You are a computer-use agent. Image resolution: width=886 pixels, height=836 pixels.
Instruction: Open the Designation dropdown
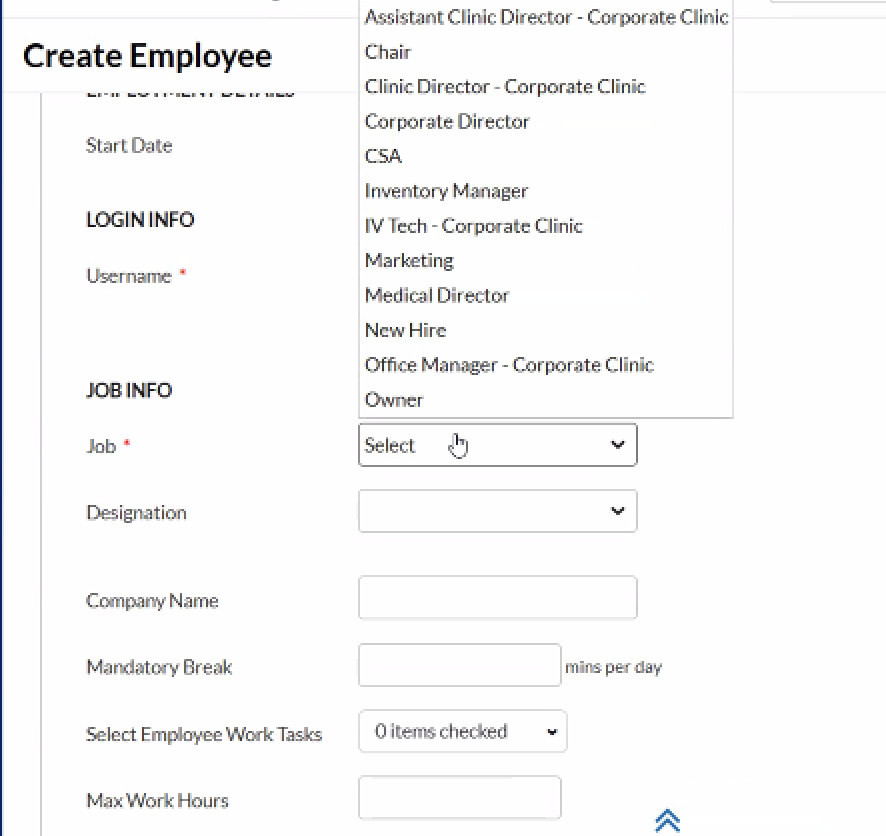[497, 511]
